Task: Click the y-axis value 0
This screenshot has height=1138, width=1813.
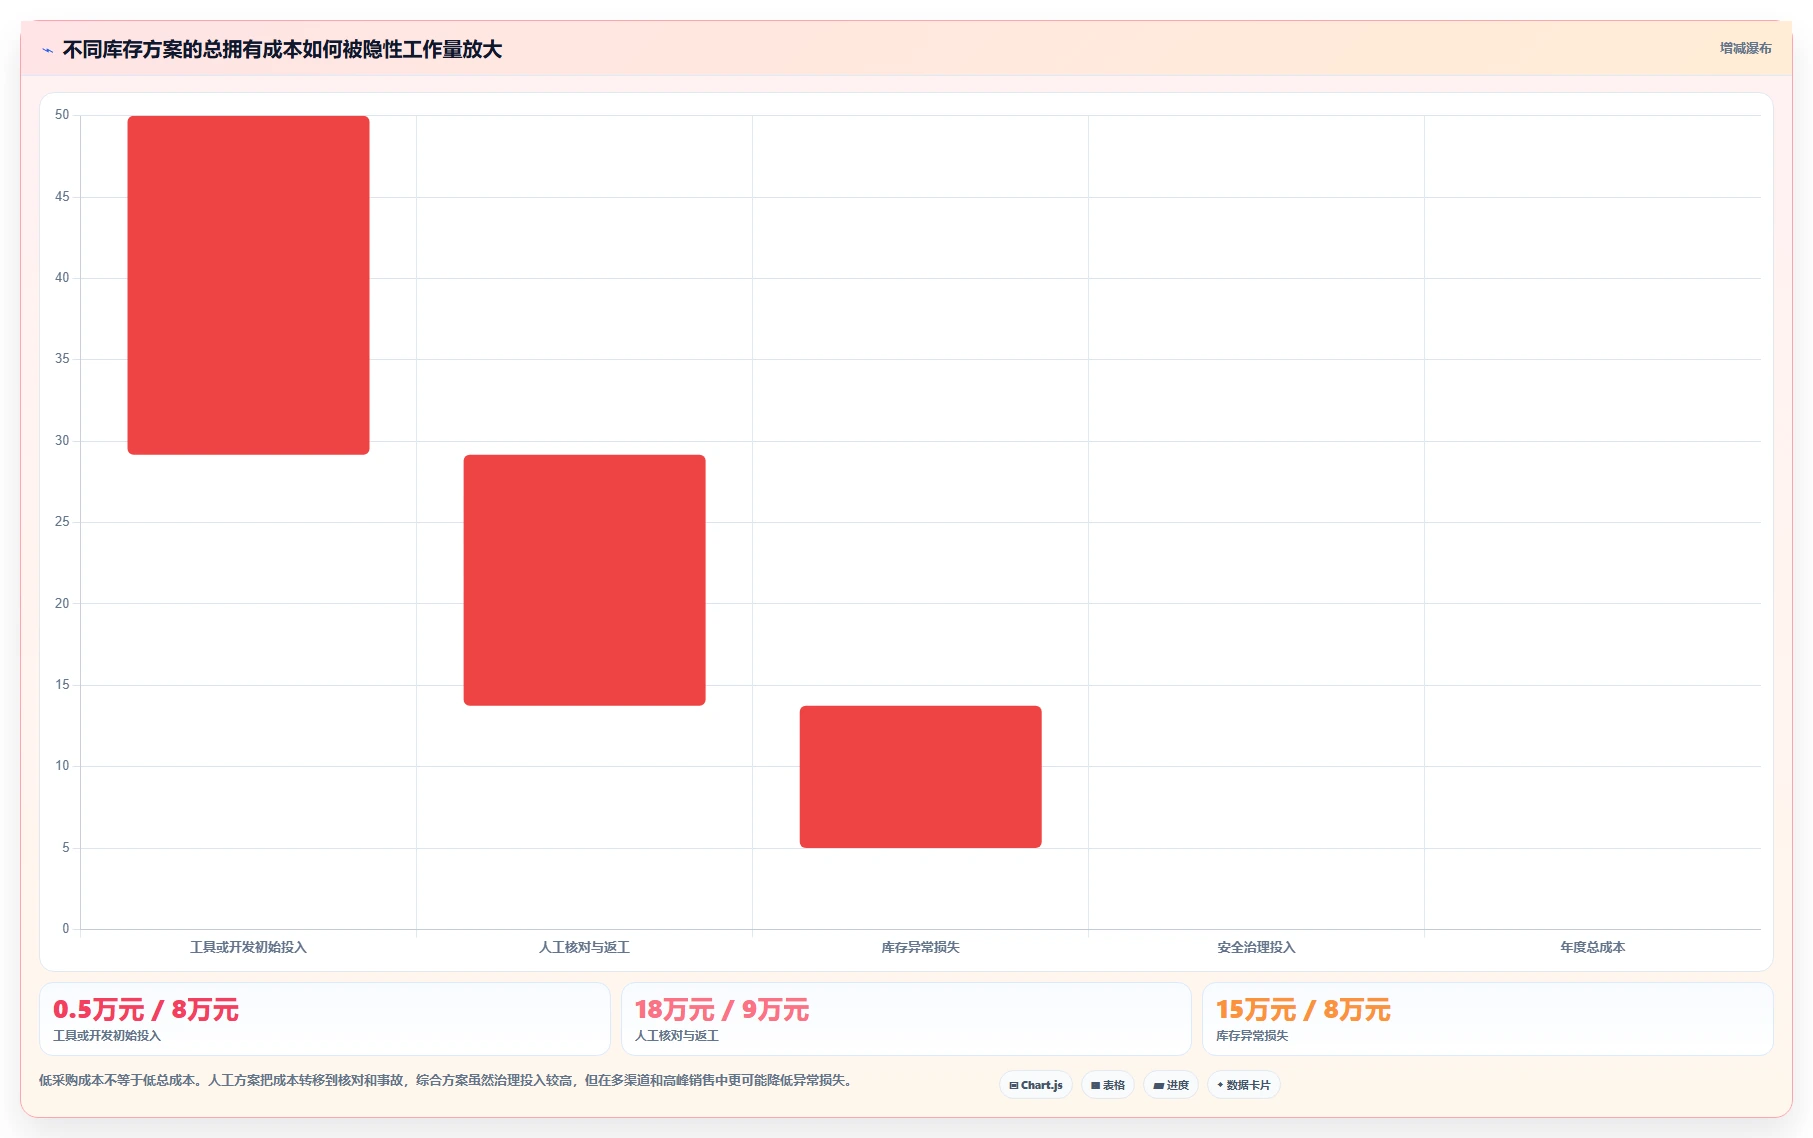Action: coord(66,929)
